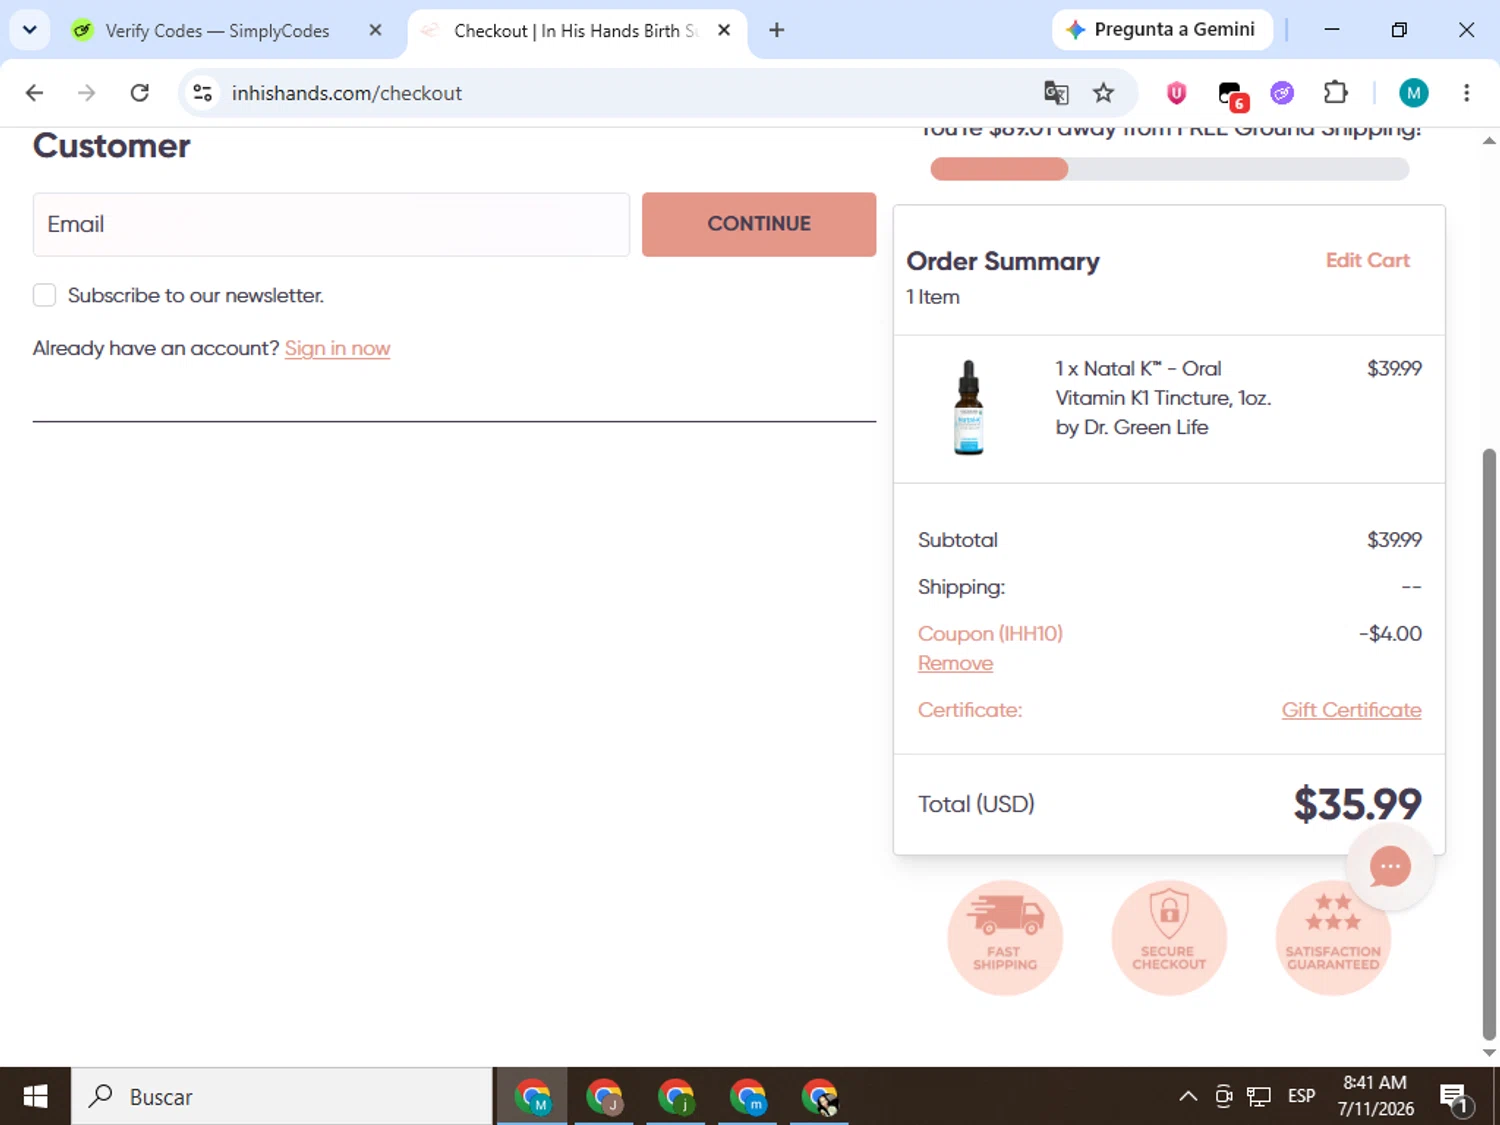Screen dimensions: 1500x1125
Task: Select the Checkout | In His Hands tab
Action: [575, 31]
